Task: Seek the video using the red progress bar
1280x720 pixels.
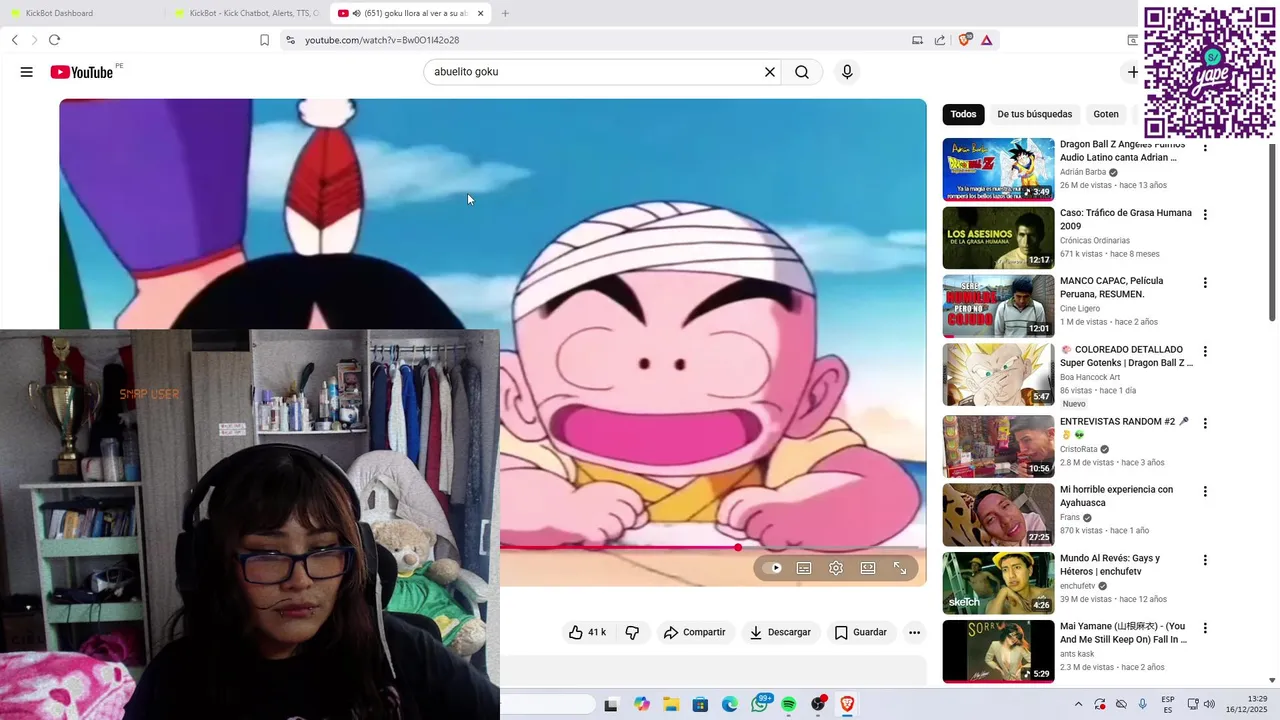Action: (619, 548)
